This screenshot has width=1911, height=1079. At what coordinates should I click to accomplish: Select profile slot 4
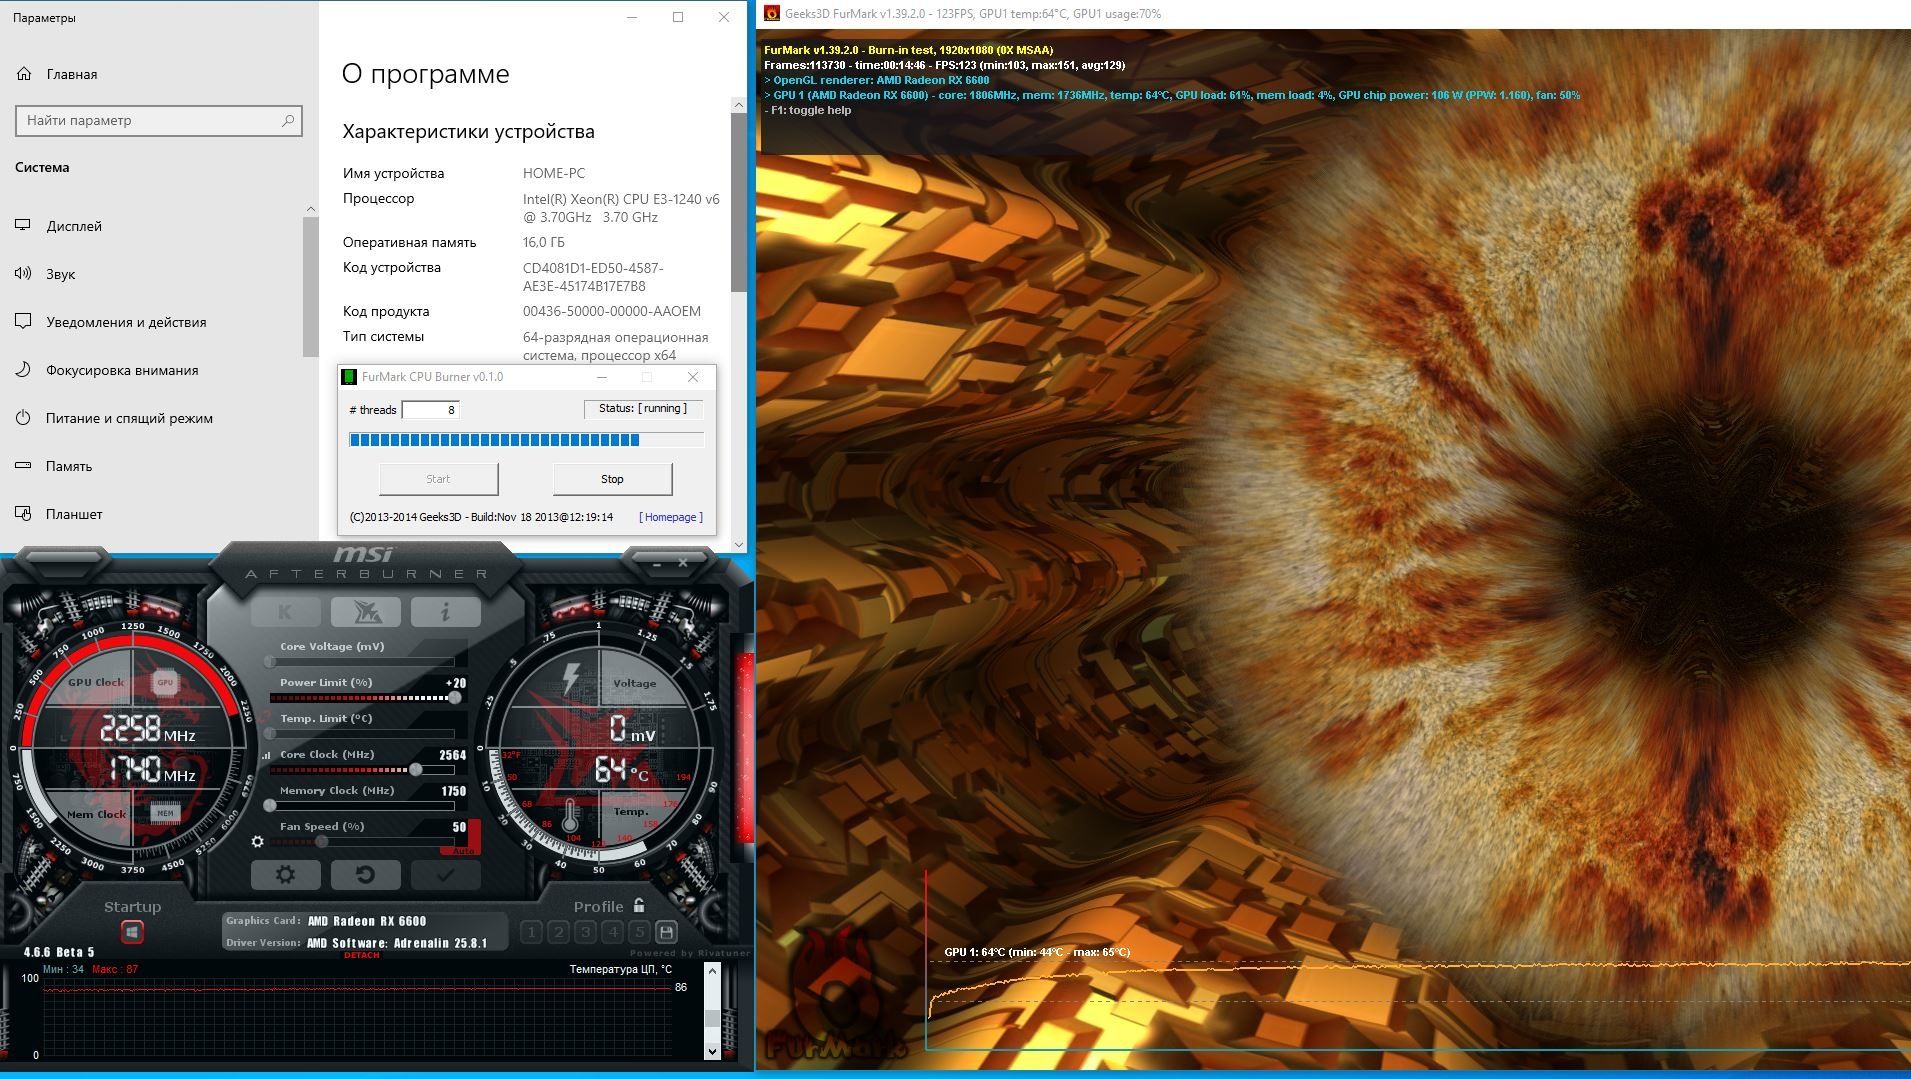pyautogui.click(x=612, y=933)
